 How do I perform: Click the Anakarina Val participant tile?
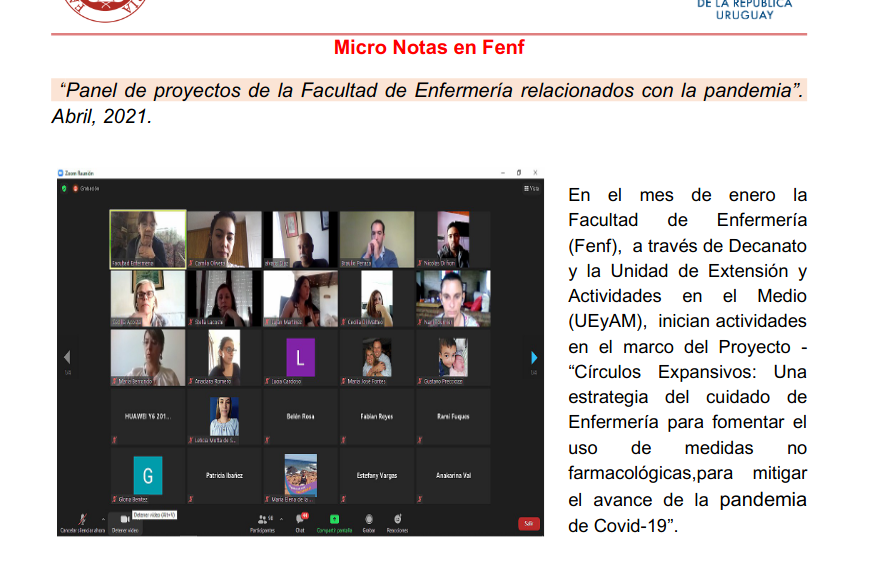click(x=453, y=476)
